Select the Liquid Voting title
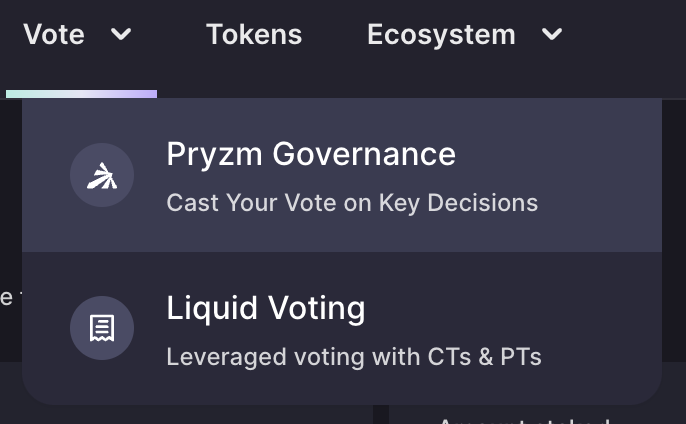 [266, 308]
